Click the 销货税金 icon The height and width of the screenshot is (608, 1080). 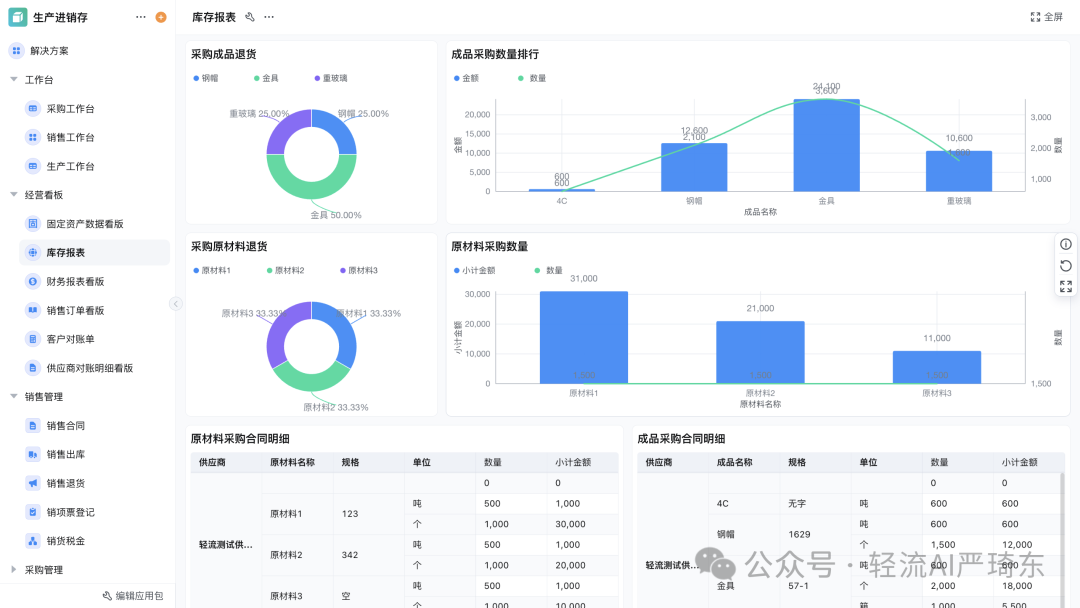[33, 541]
